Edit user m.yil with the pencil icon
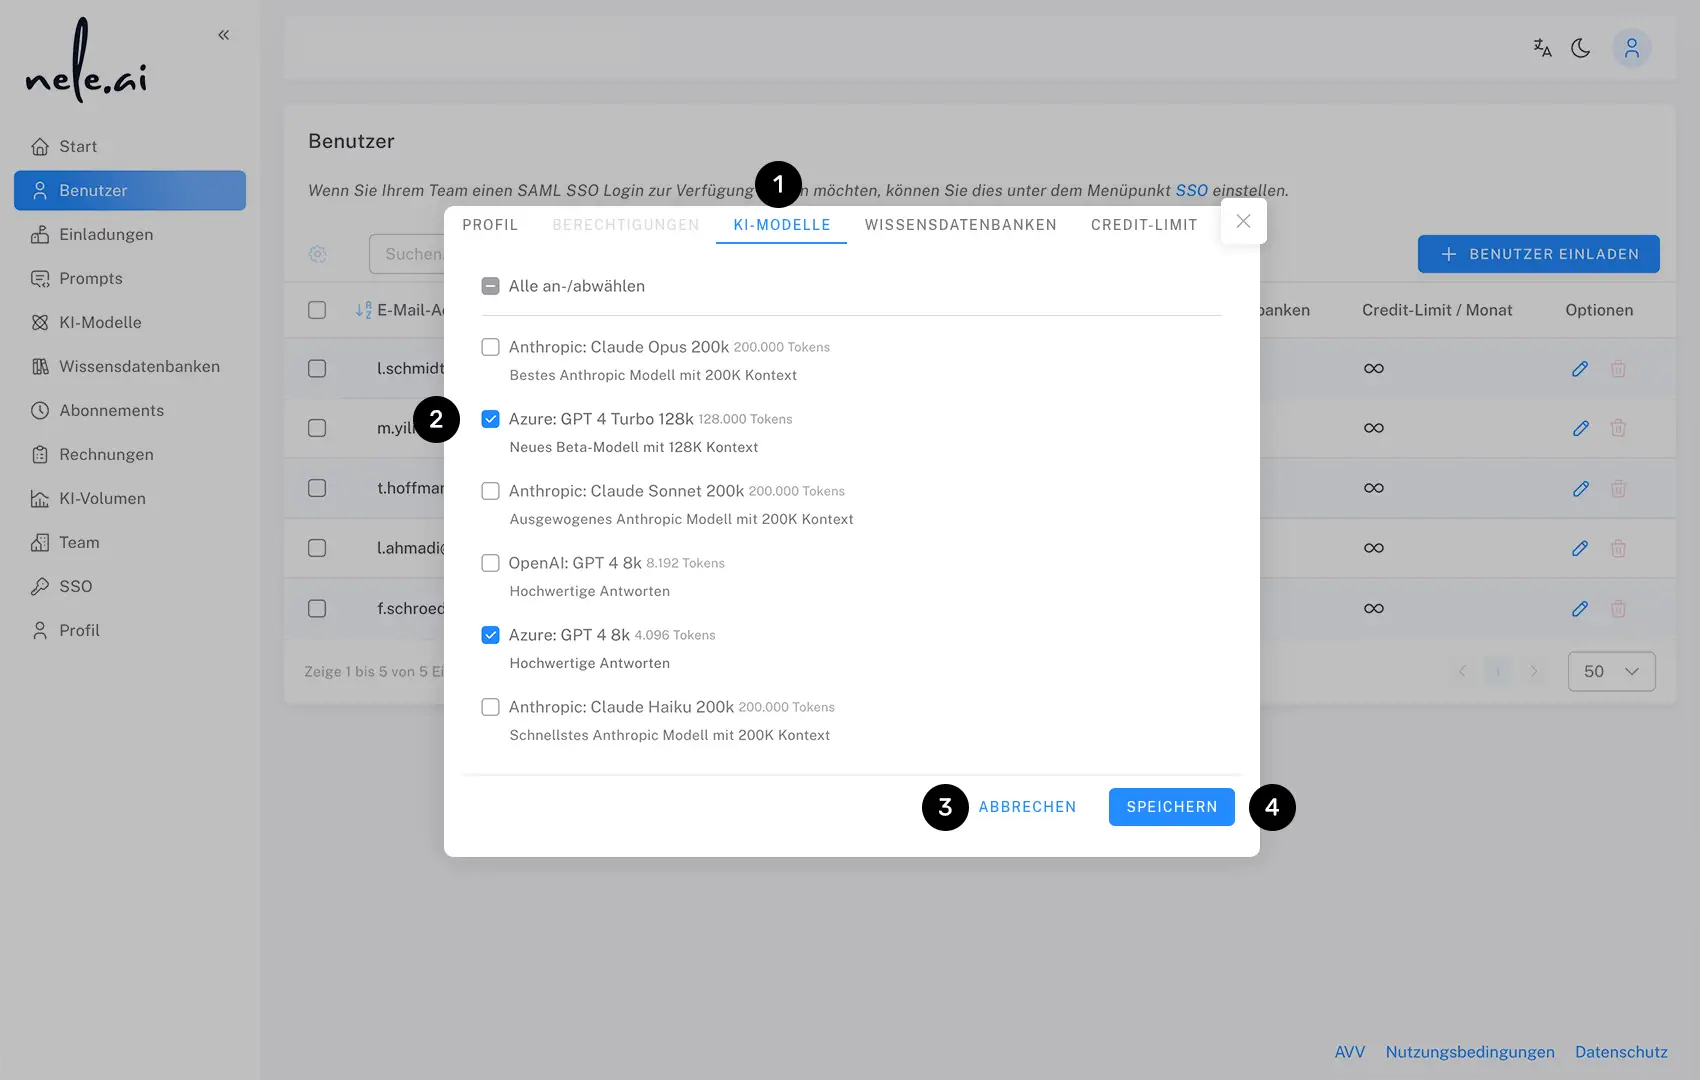The height and width of the screenshot is (1080, 1700). (x=1580, y=428)
